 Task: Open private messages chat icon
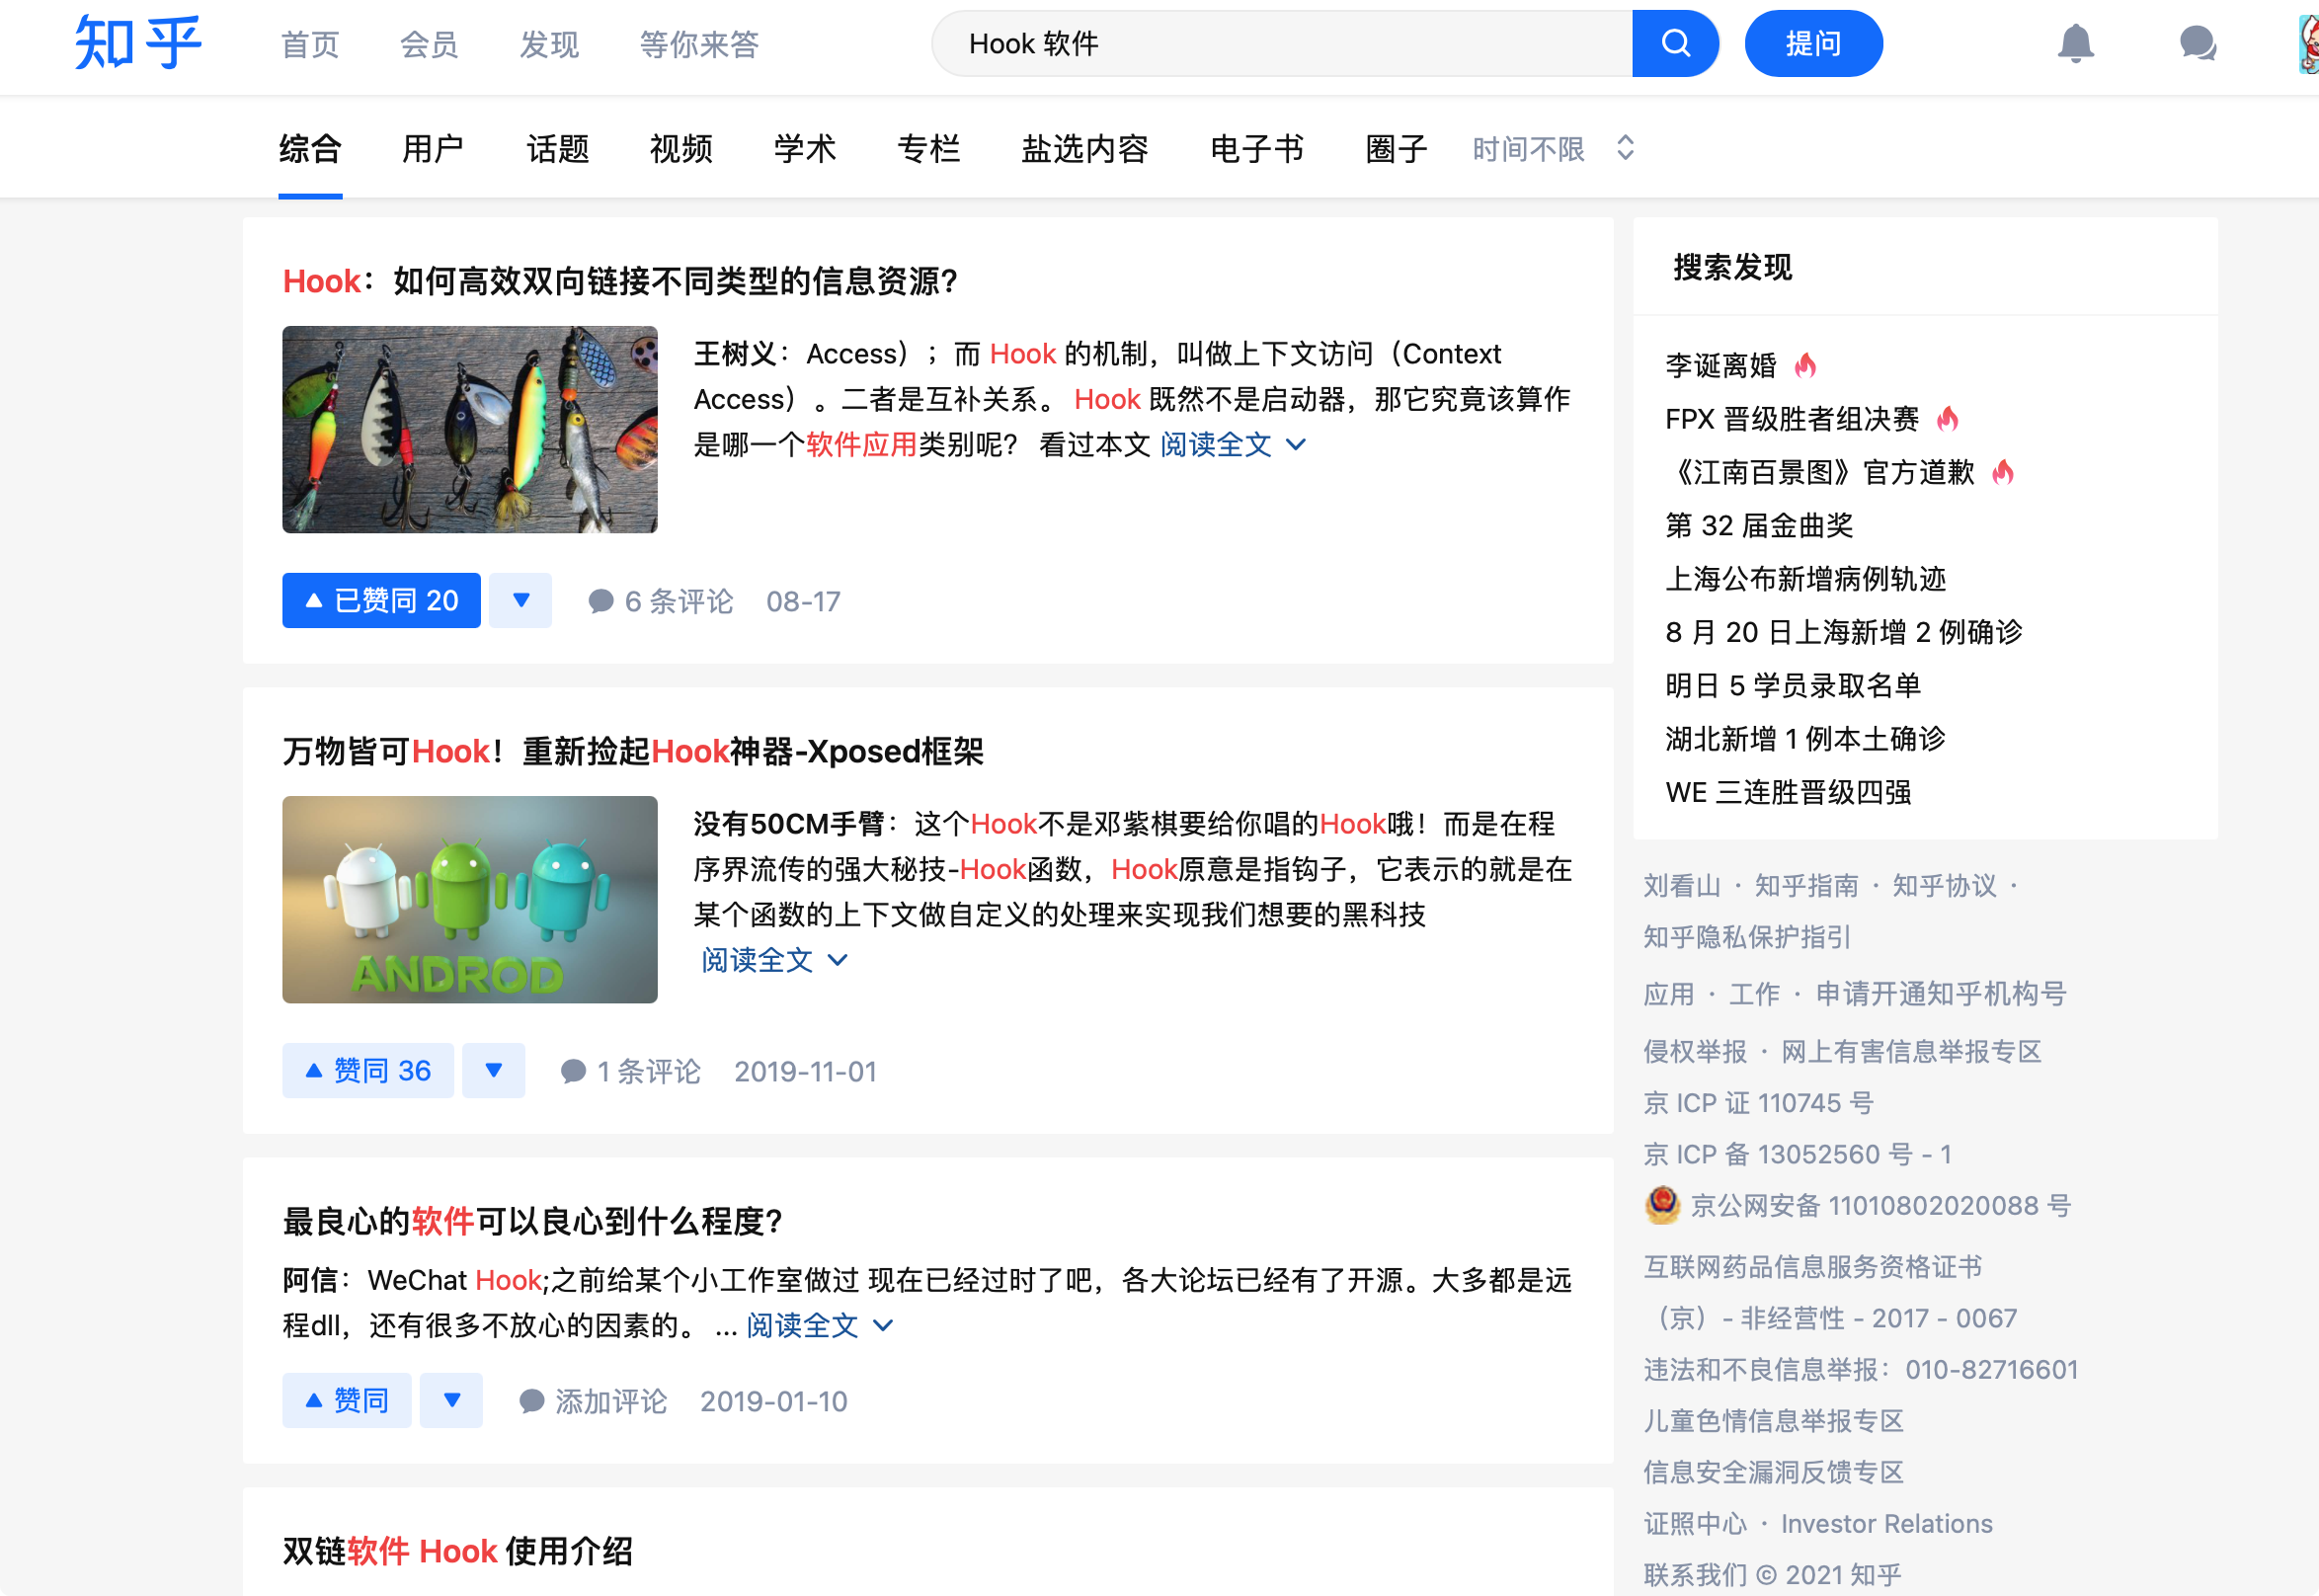(x=2197, y=44)
